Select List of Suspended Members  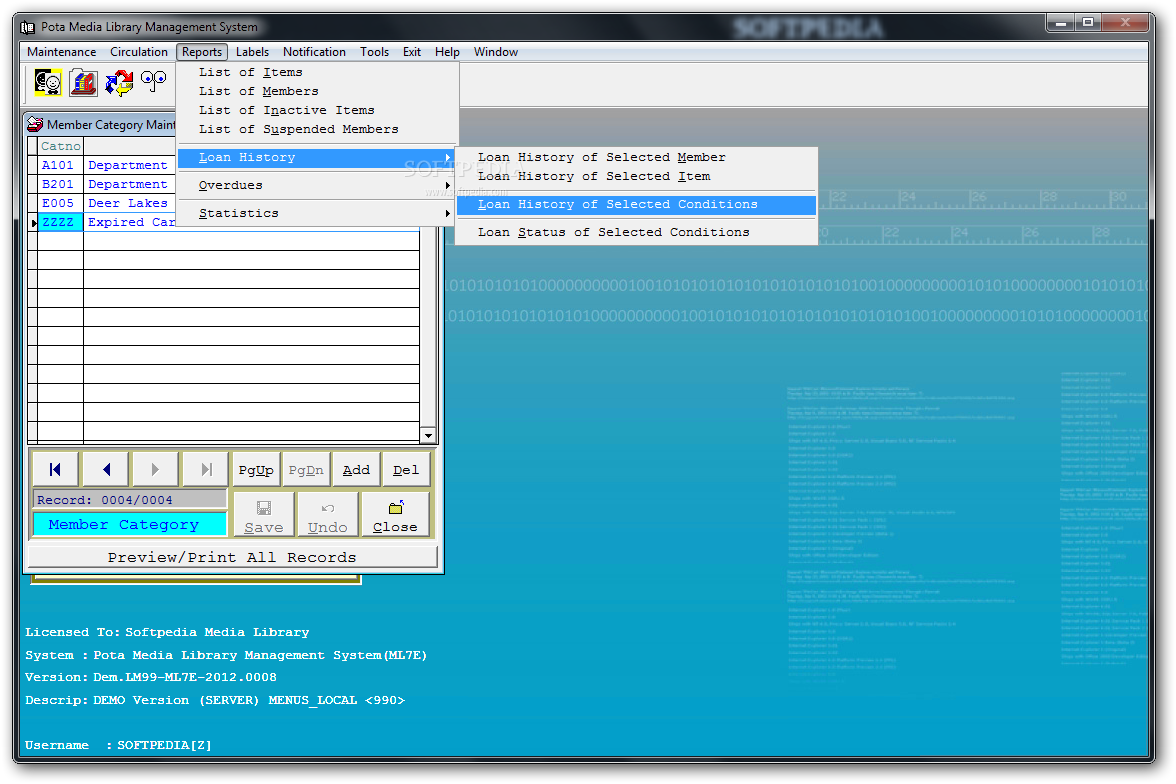[318, 129]
